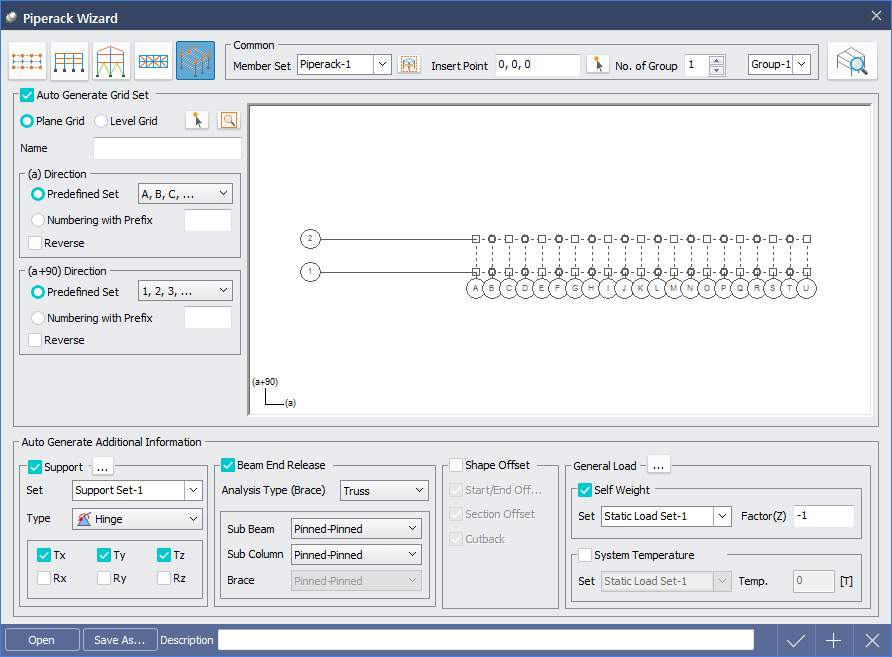
Task: Select the Level Grid radio button
Action: [x=101, y=121]
